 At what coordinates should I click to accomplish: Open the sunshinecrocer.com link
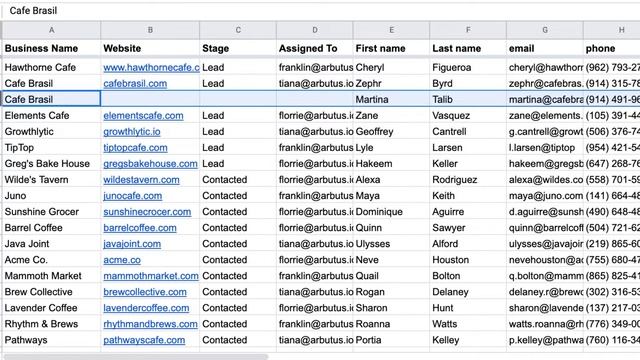pos(147,212)
